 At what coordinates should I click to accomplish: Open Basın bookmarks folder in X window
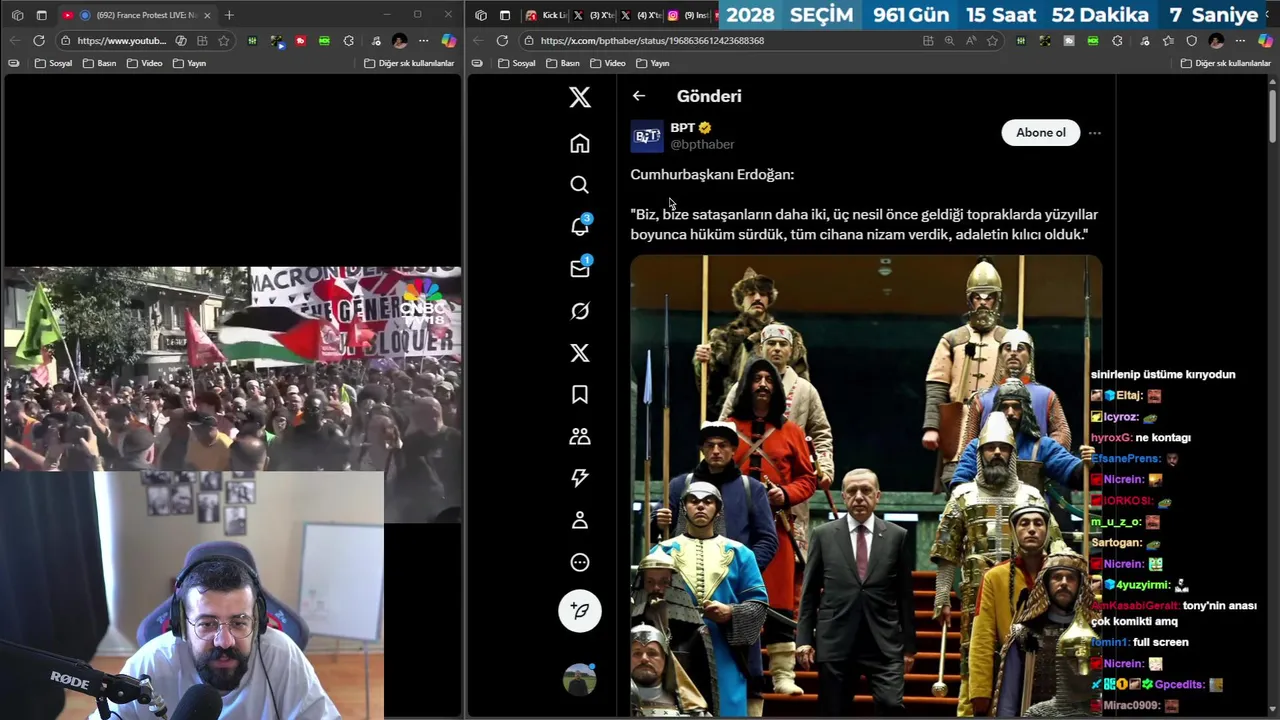tap(563, 63)
